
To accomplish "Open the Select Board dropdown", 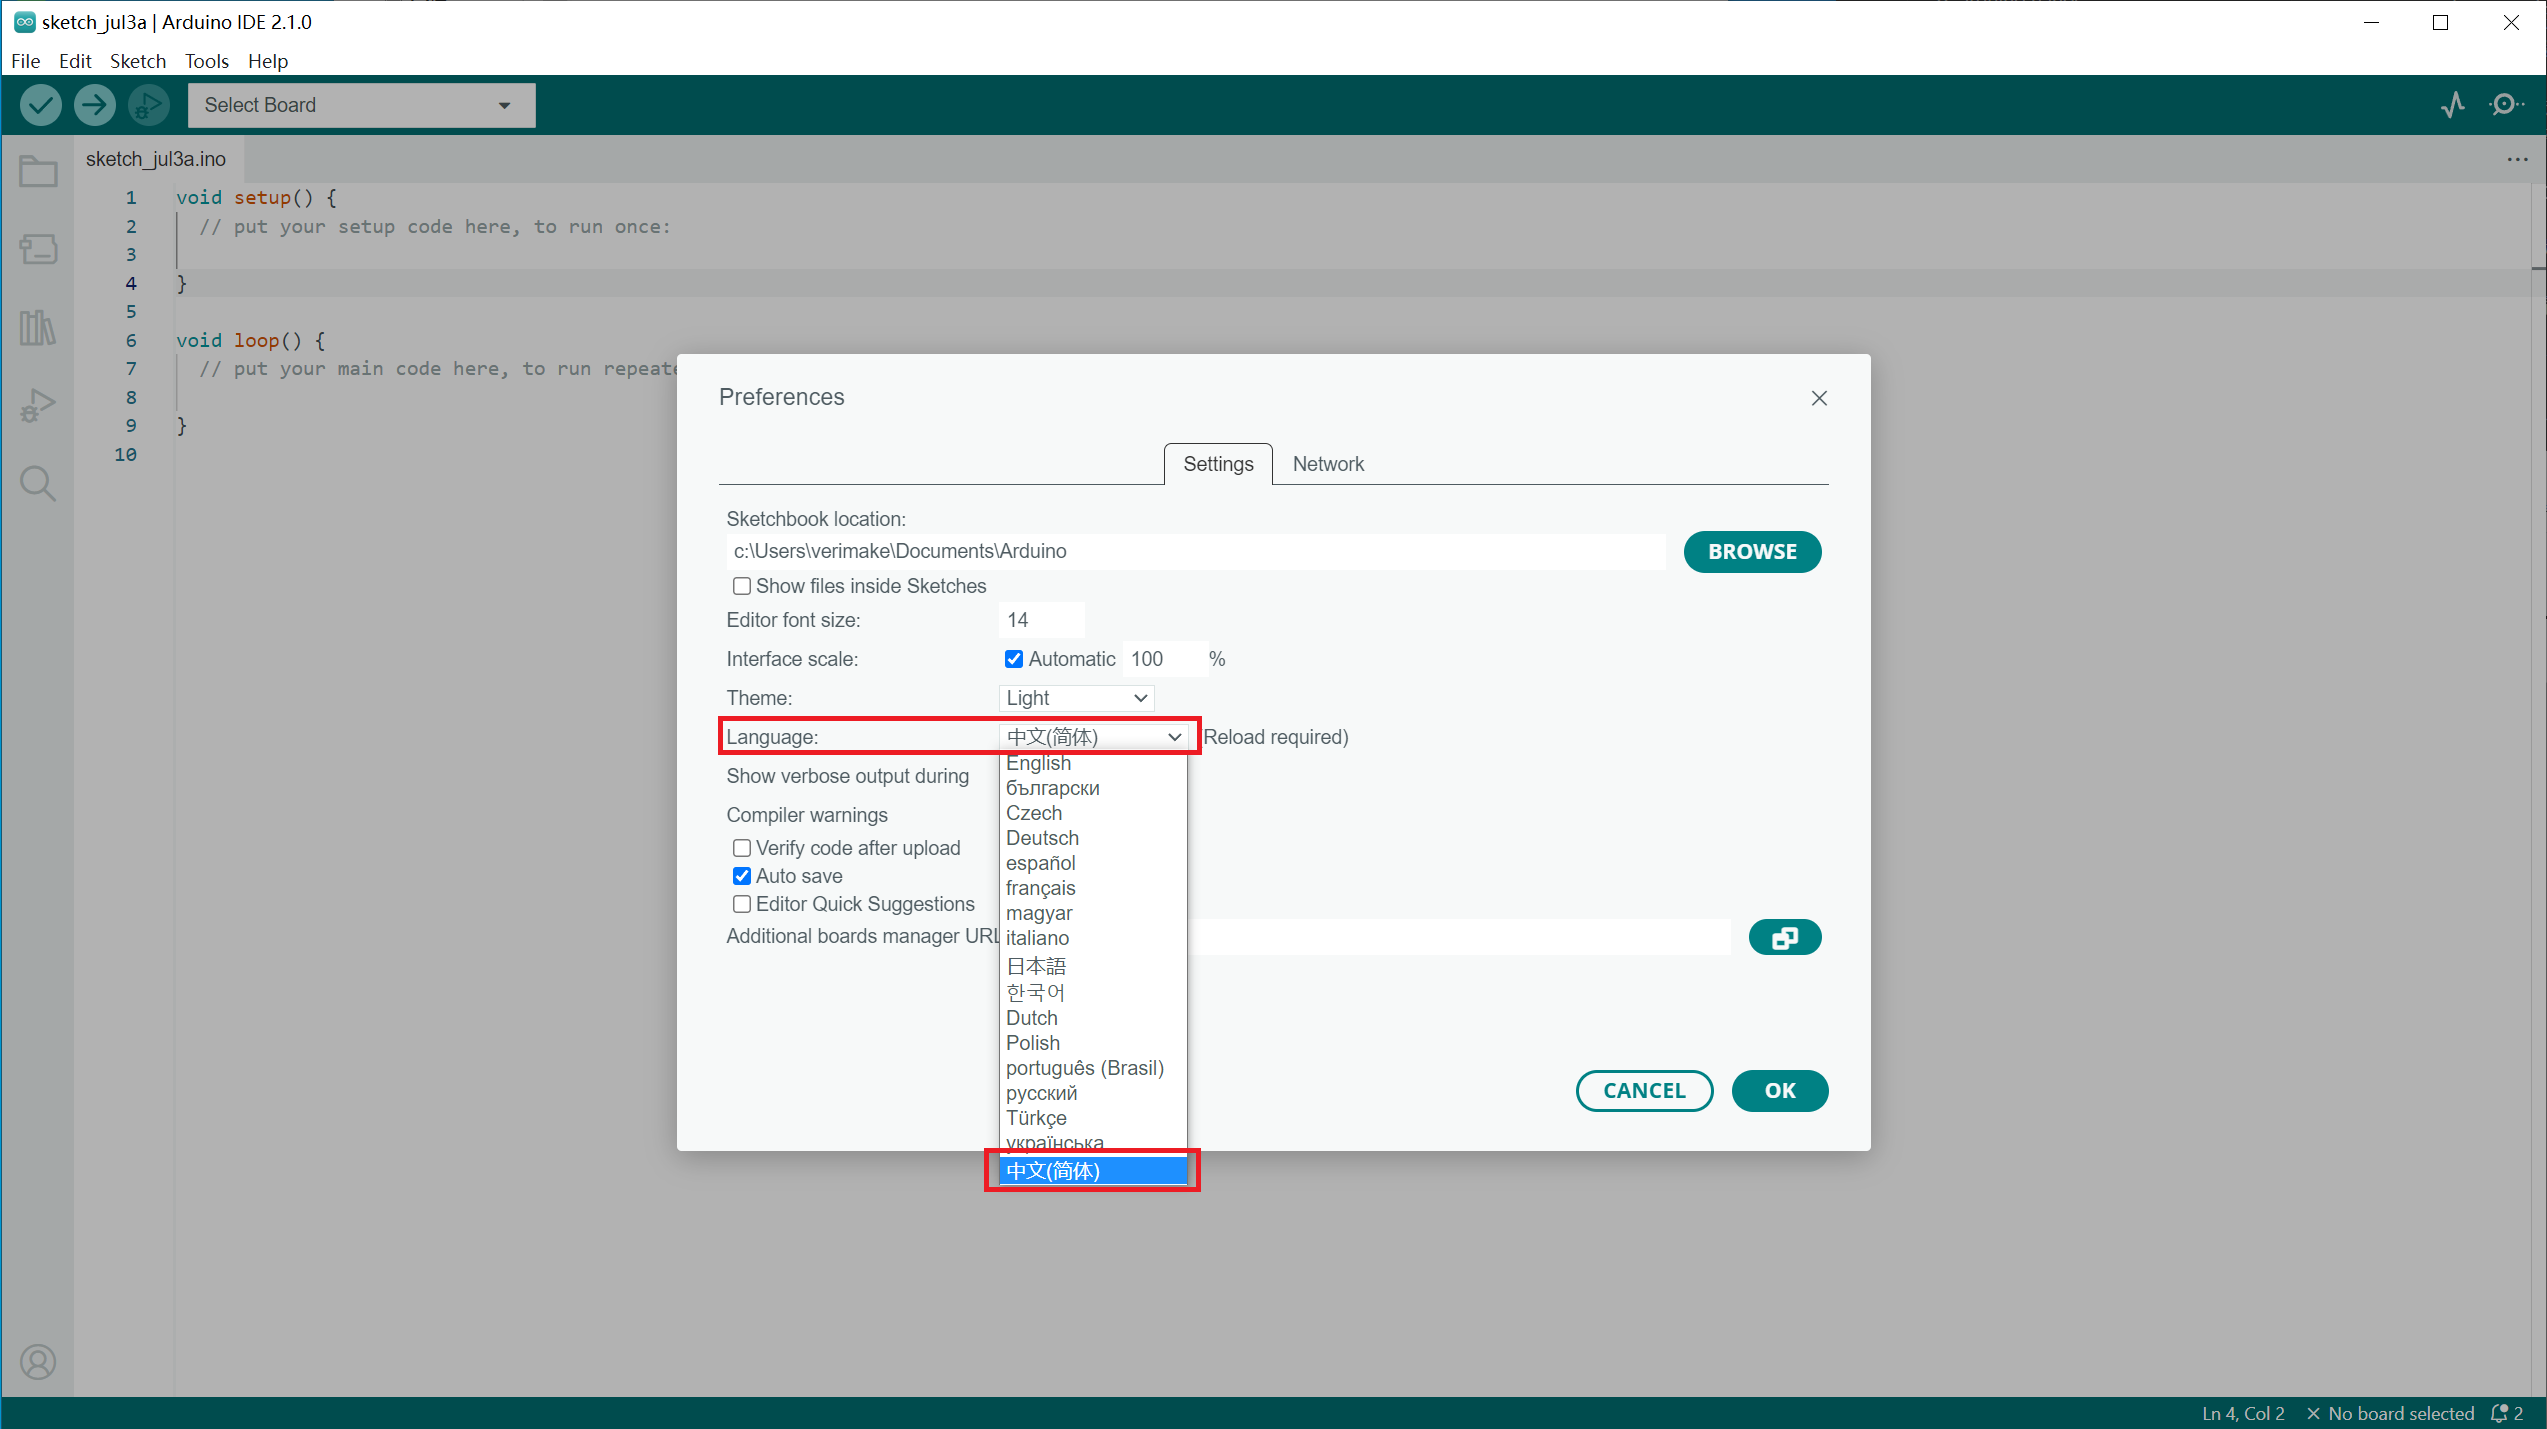I will 361,105.
